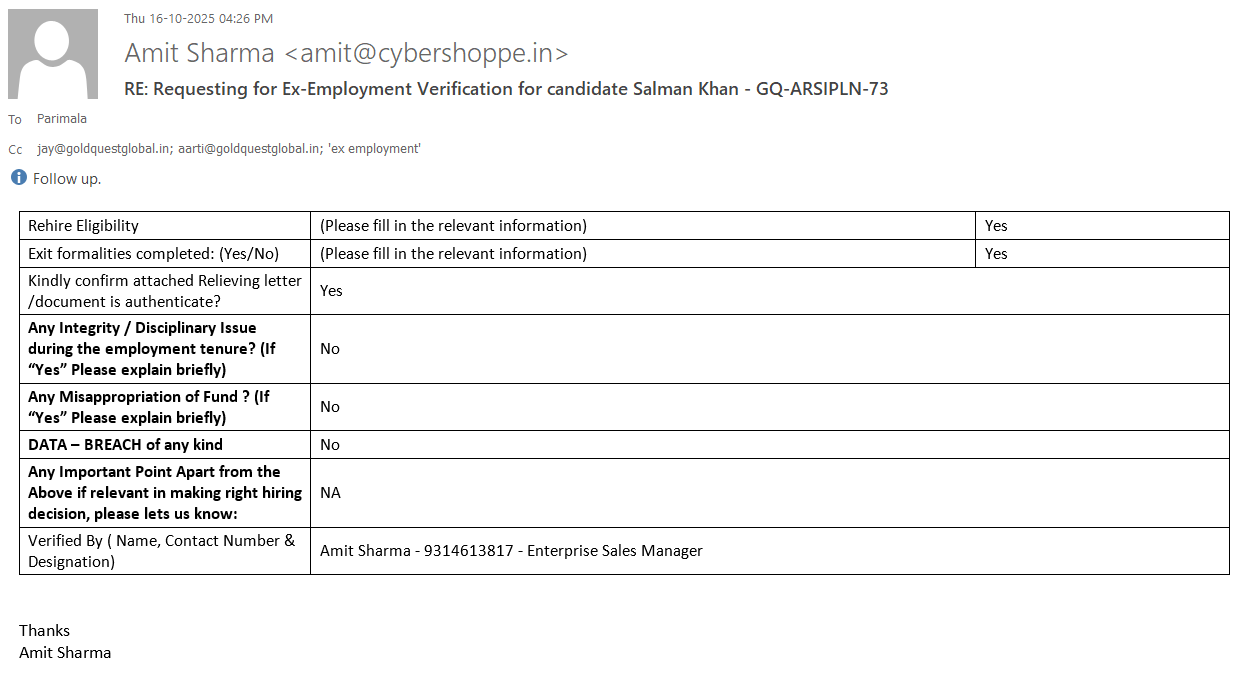This screenshot has height=677, width=1256.
Task: Click the Yes answer for Exit formalities
Action: coord(996,254)
